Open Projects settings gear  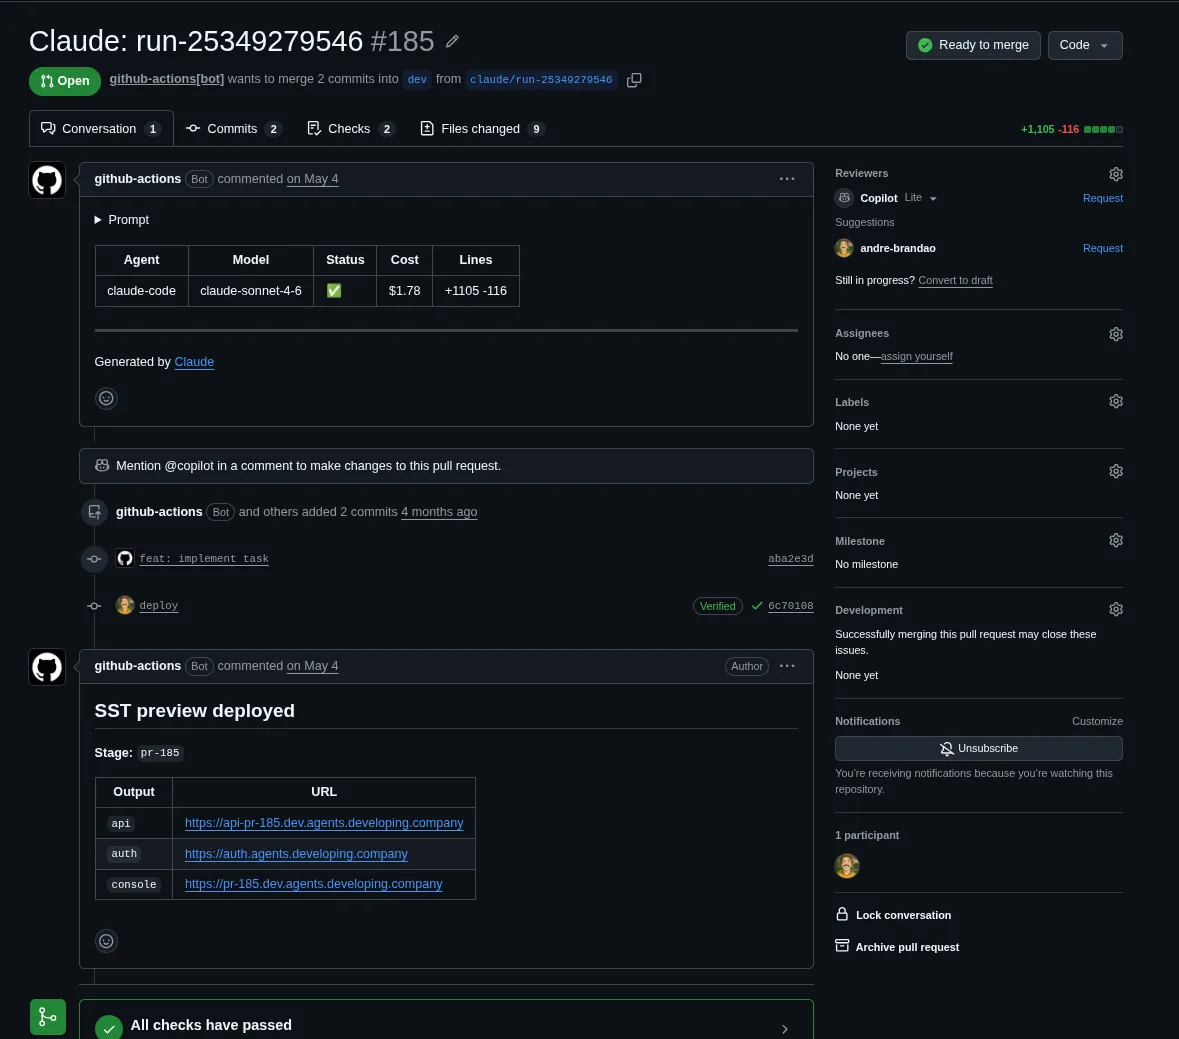[1116, 471]
